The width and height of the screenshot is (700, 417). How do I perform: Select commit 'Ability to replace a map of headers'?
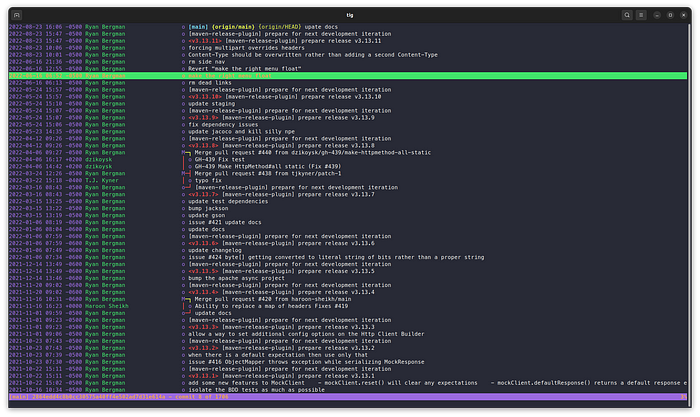click(x=271, y=306)
